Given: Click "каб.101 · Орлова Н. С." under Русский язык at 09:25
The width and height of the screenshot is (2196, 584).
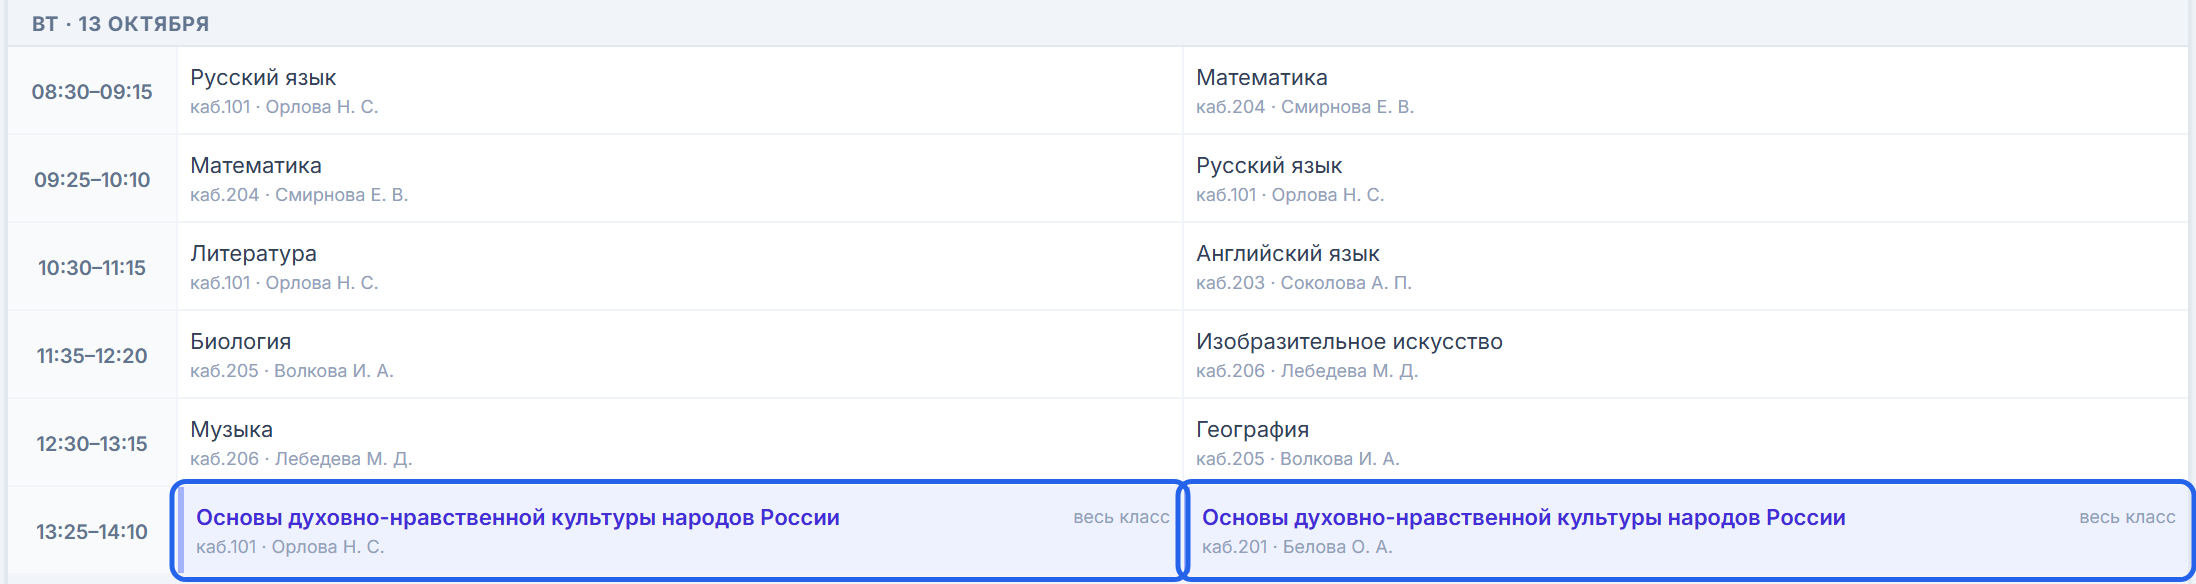Looking at the screenshot, I should click(1290, 195).
